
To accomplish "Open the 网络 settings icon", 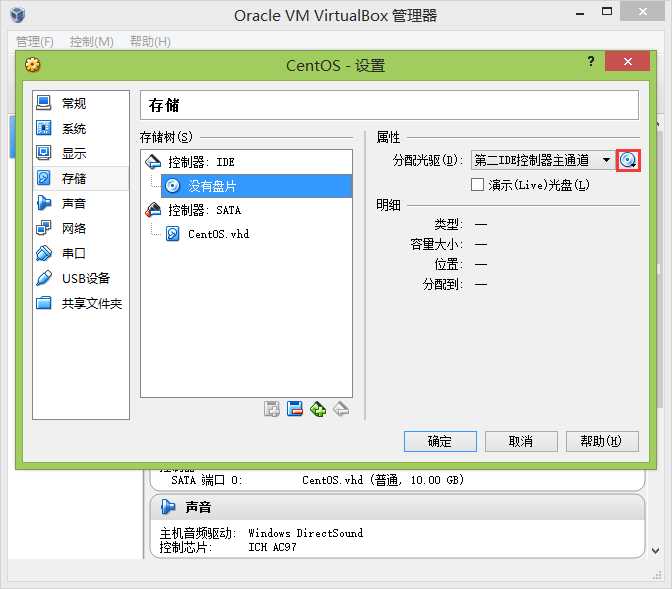I will pyautogui.click(x=44, y=228).
